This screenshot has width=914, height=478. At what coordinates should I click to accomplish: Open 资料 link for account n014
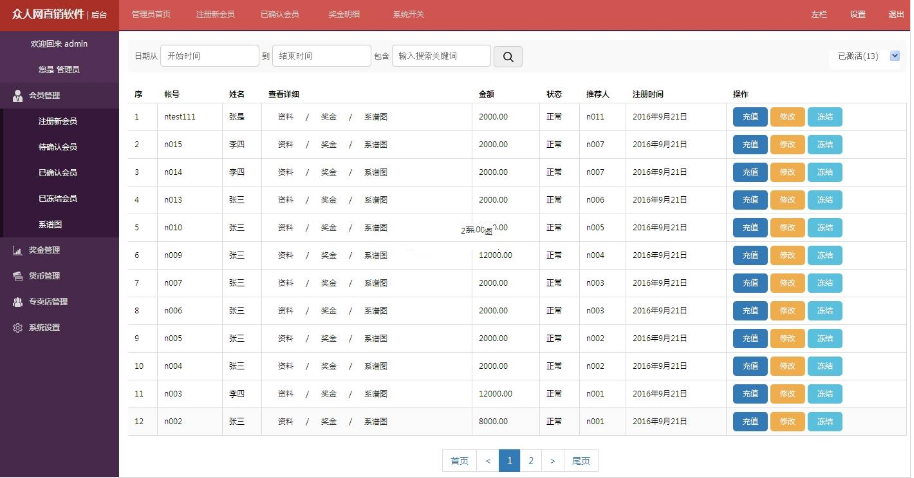286,172
